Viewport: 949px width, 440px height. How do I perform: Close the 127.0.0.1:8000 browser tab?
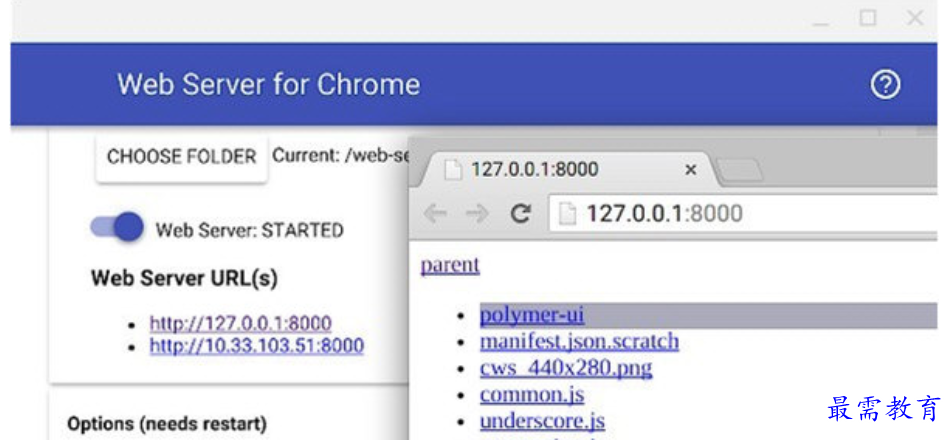click(691, 170)
